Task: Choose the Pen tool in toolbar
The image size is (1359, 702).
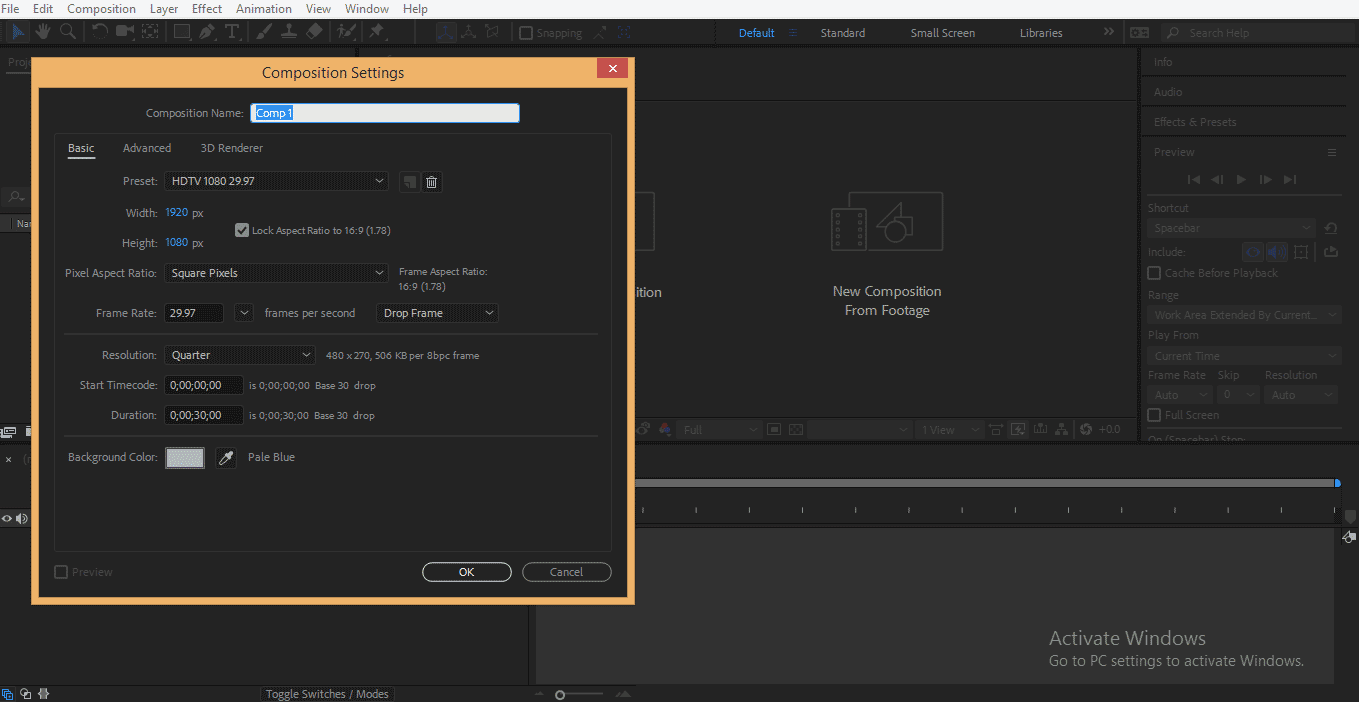Action: pyautogui.click(x=207, y=32)
